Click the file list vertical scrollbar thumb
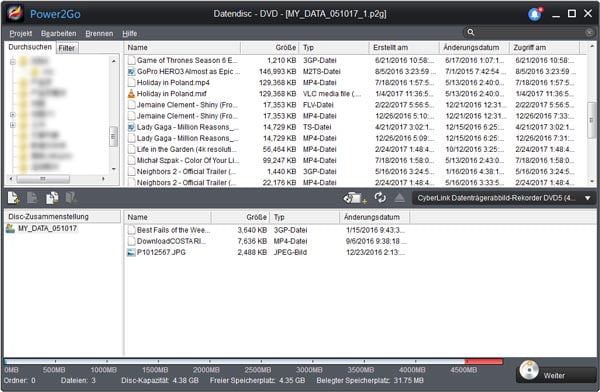This screenshot has height=392, width=600. tap(591, 120)
